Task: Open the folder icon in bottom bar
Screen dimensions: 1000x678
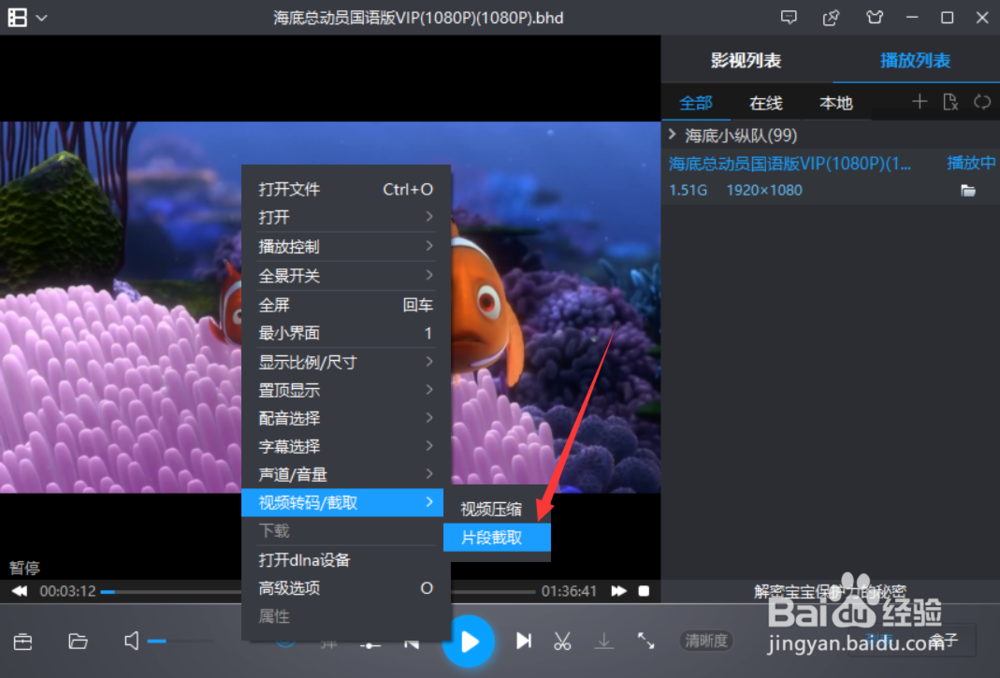Action: tap(78, 640)
